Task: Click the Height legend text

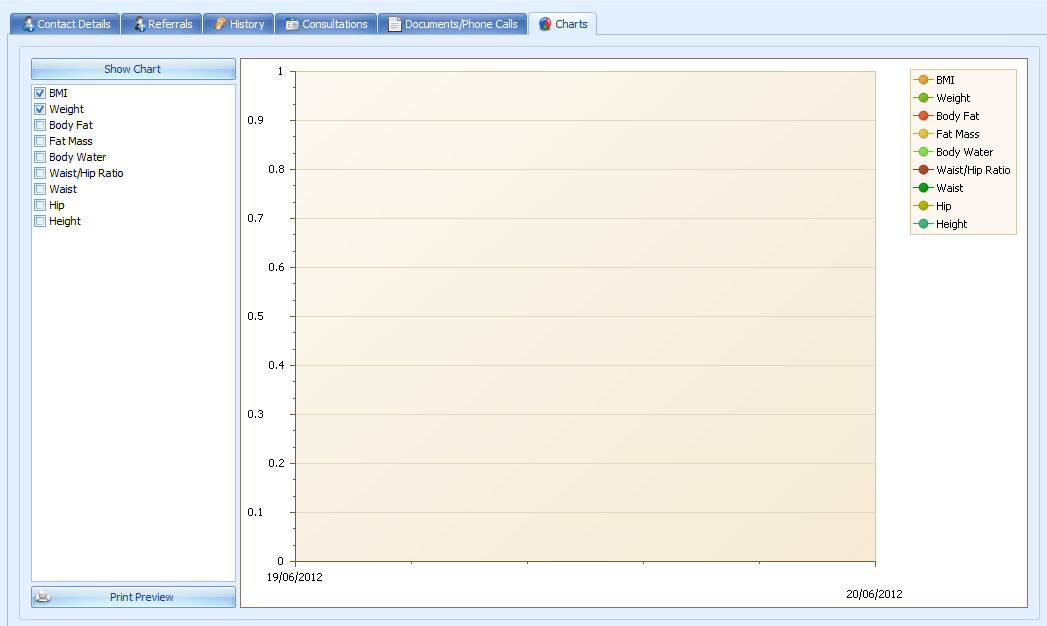Action: pos(952,224)
